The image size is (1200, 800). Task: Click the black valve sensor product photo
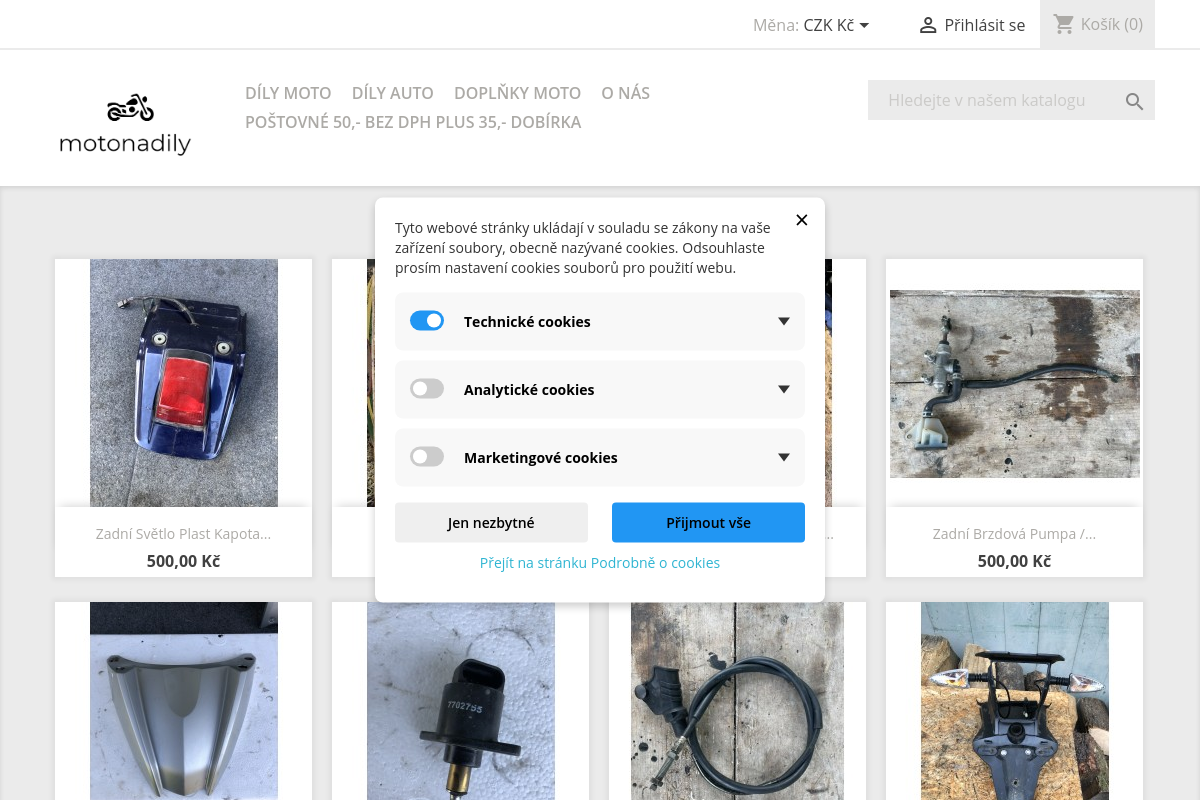461,701
